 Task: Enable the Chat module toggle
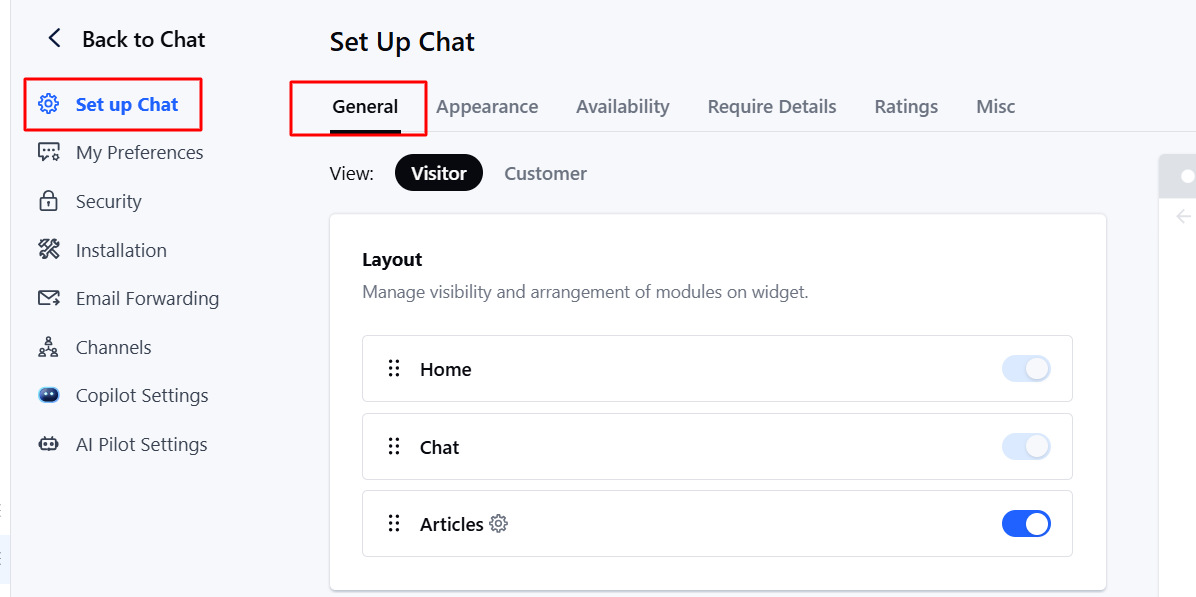click(x=1026, y=446)
